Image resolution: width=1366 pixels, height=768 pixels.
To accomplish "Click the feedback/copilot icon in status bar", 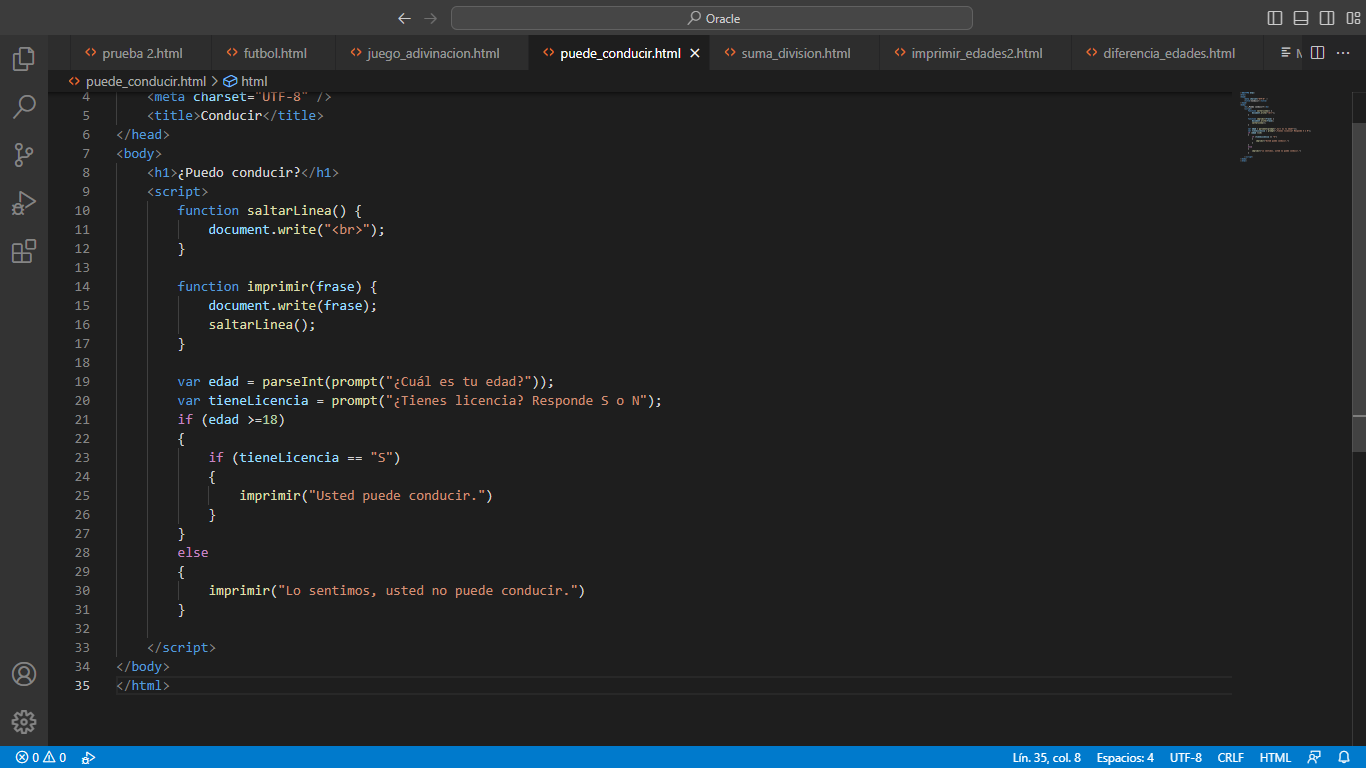I will pos(1314,757).
